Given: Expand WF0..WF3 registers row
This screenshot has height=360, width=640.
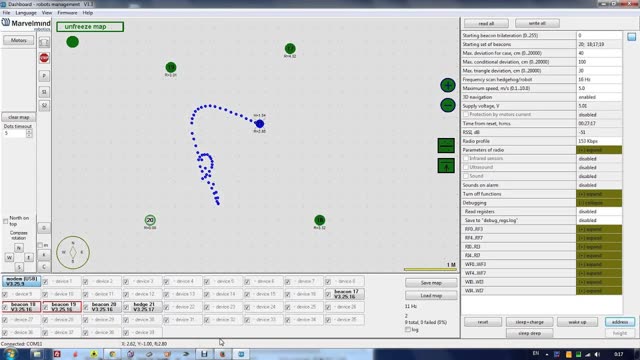Looking at the screenshot, I should [x=599, y=264].
